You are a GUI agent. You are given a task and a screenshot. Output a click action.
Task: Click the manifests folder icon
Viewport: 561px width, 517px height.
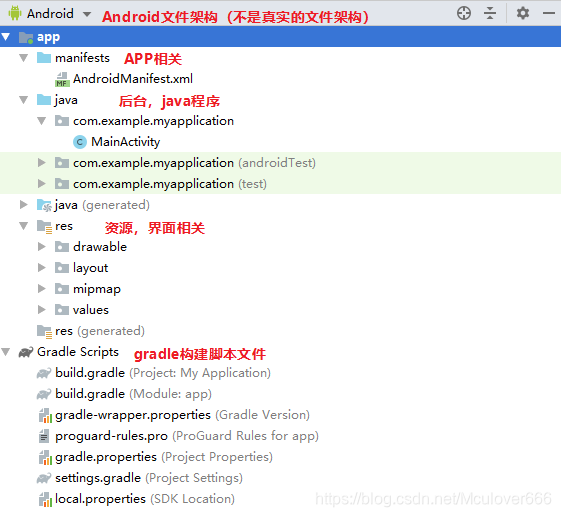(x=44, y=57)
